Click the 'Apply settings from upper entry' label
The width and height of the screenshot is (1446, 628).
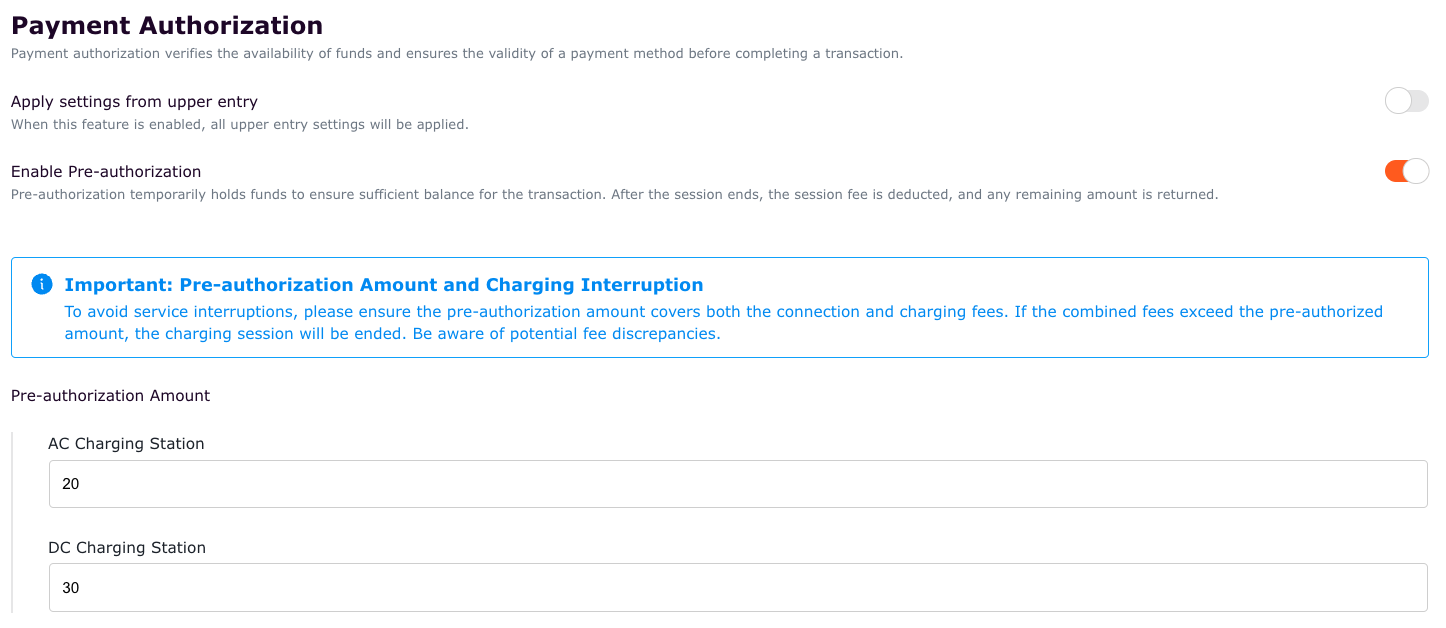pos(134,101)
